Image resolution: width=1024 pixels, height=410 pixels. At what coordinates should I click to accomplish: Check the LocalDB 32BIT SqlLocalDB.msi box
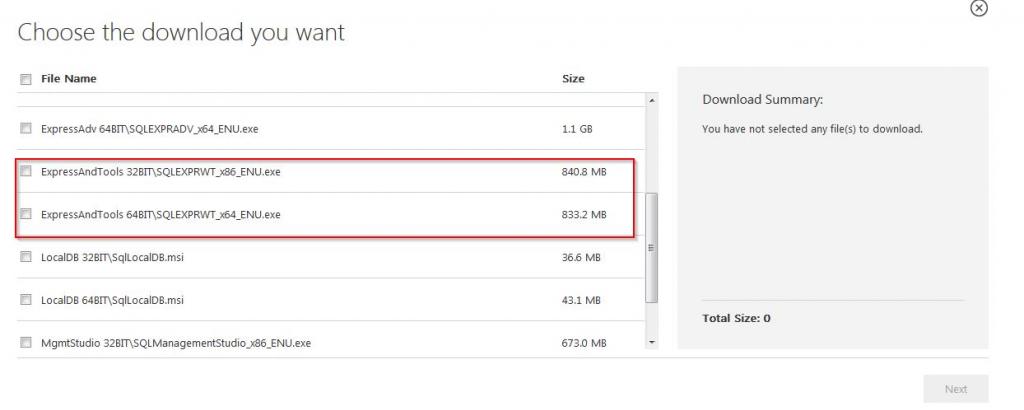[26, 257]
